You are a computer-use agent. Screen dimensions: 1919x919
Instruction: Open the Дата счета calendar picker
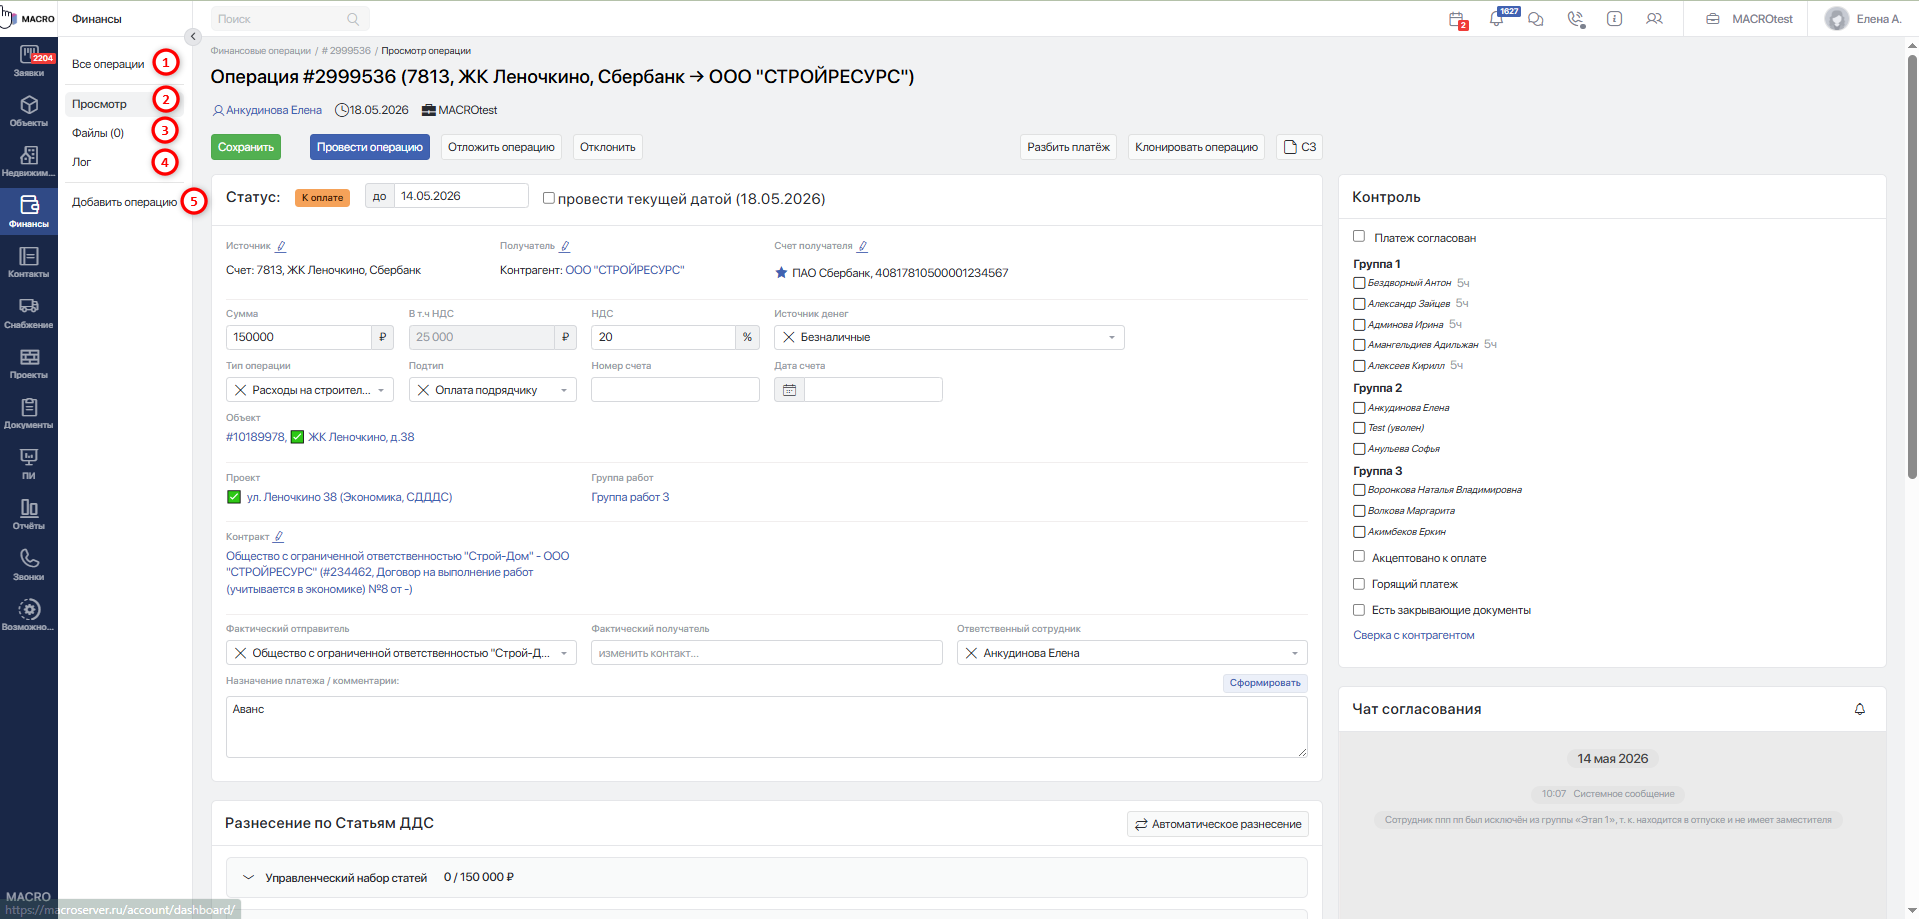tap(789, 390)
